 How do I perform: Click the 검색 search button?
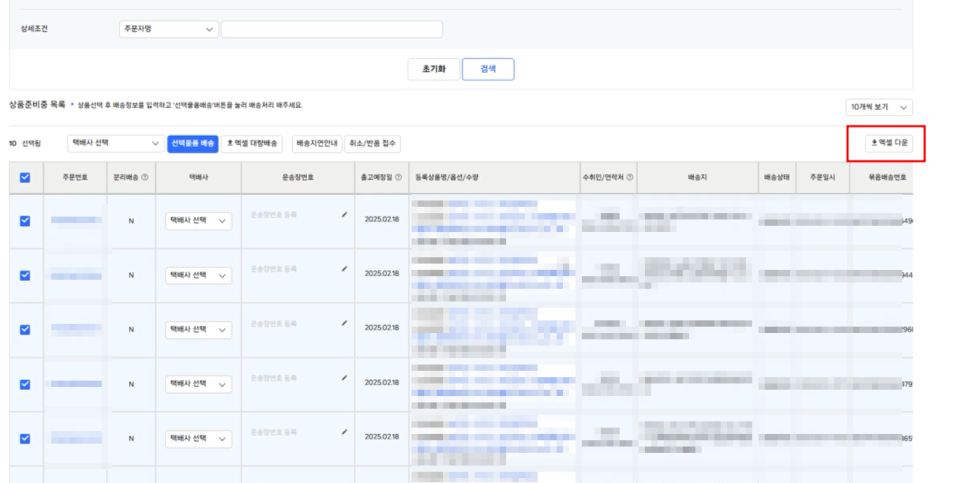[x=488, y=69]
